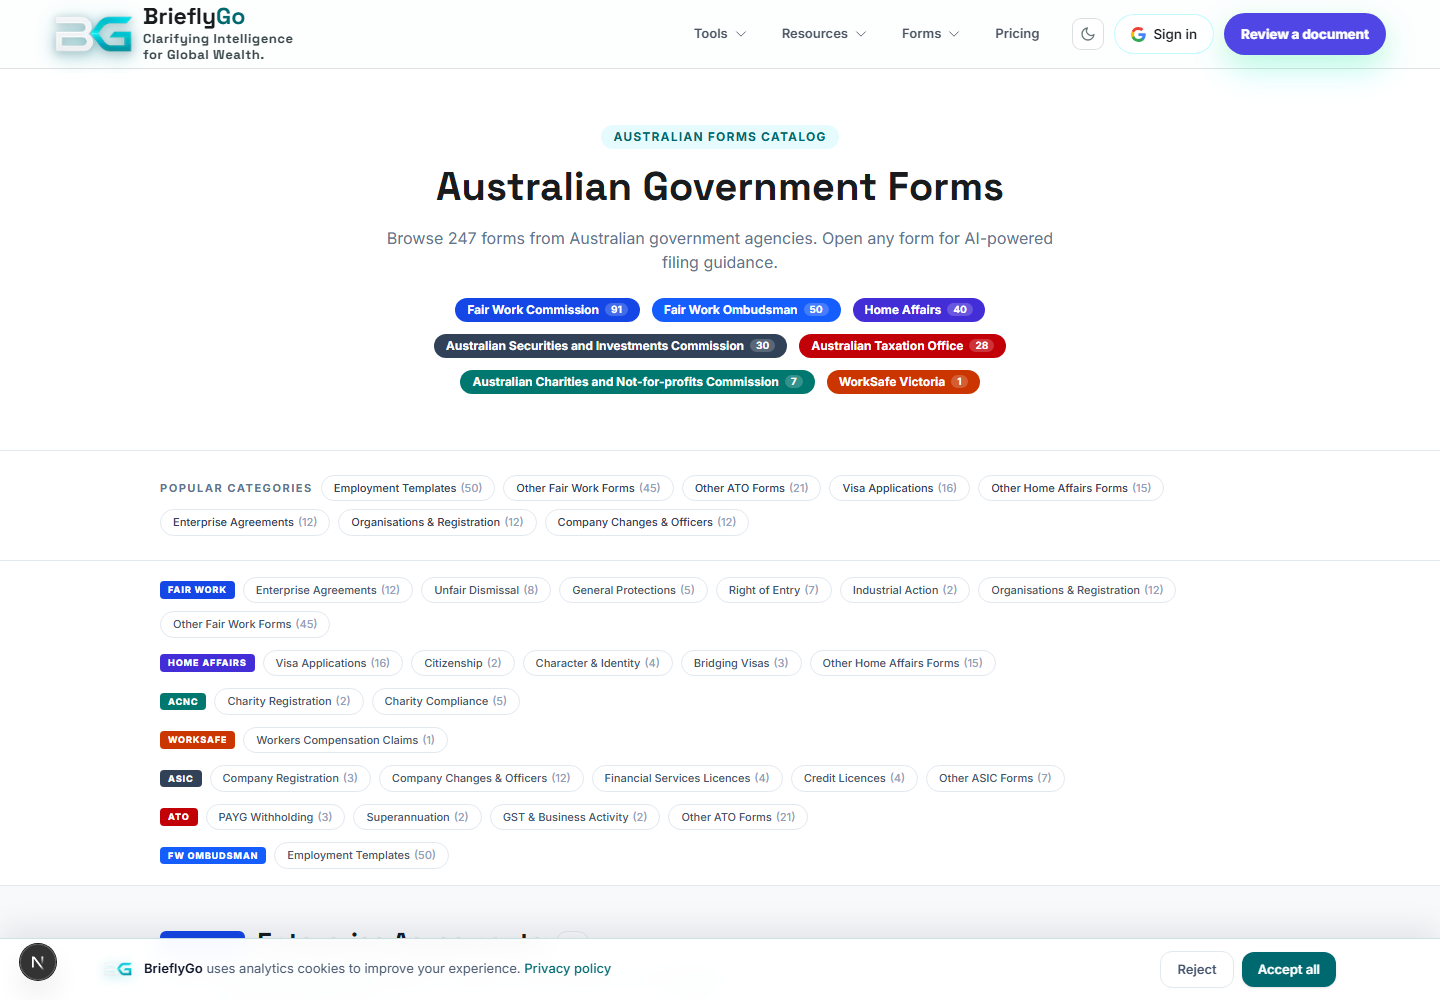Open the Pricing page

pos(1017,34)
